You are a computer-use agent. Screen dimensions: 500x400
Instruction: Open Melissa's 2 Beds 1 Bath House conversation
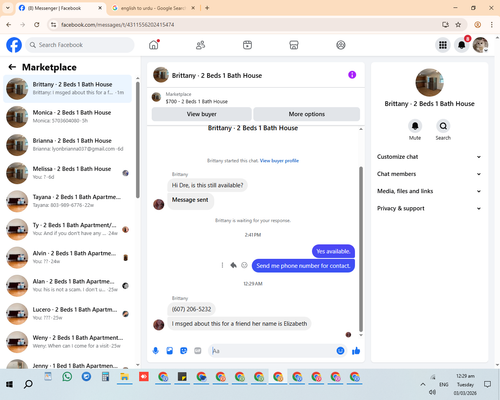68,173
